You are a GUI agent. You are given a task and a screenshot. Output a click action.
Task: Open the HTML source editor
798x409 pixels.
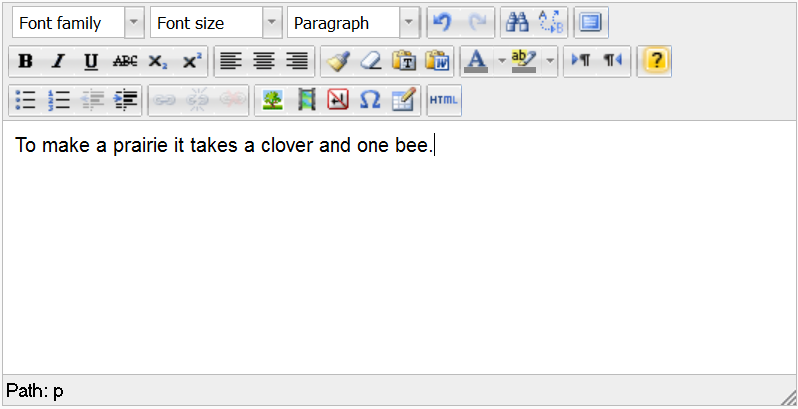(444, 100)
